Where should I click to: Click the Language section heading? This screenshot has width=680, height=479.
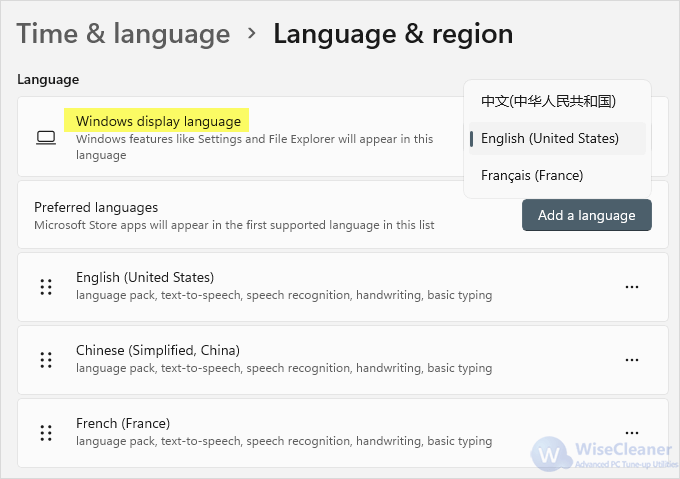point(48,79)
